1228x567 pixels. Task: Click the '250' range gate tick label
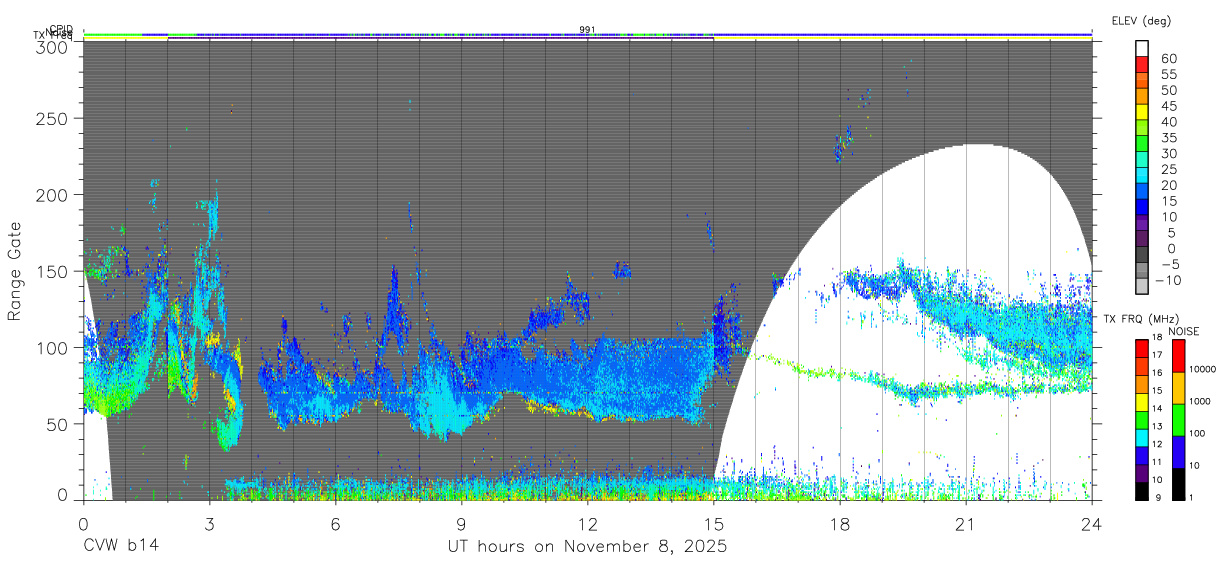52,118
